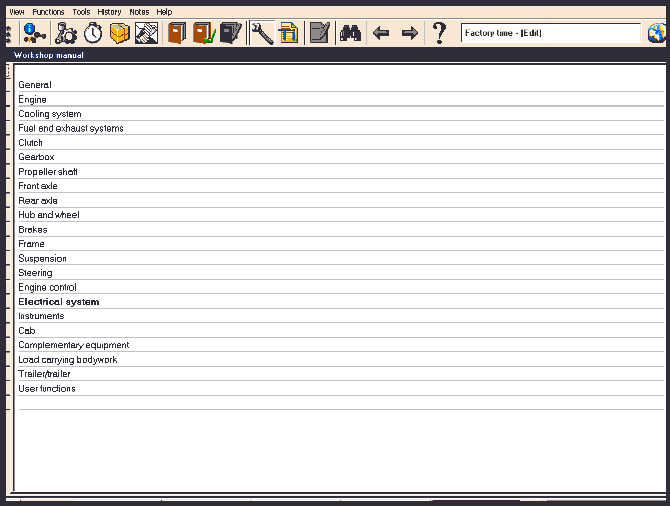The width and height of the screenshot is (670, 506).
Task: Open help via the question mark icon
Action: (x=439, y=33)
